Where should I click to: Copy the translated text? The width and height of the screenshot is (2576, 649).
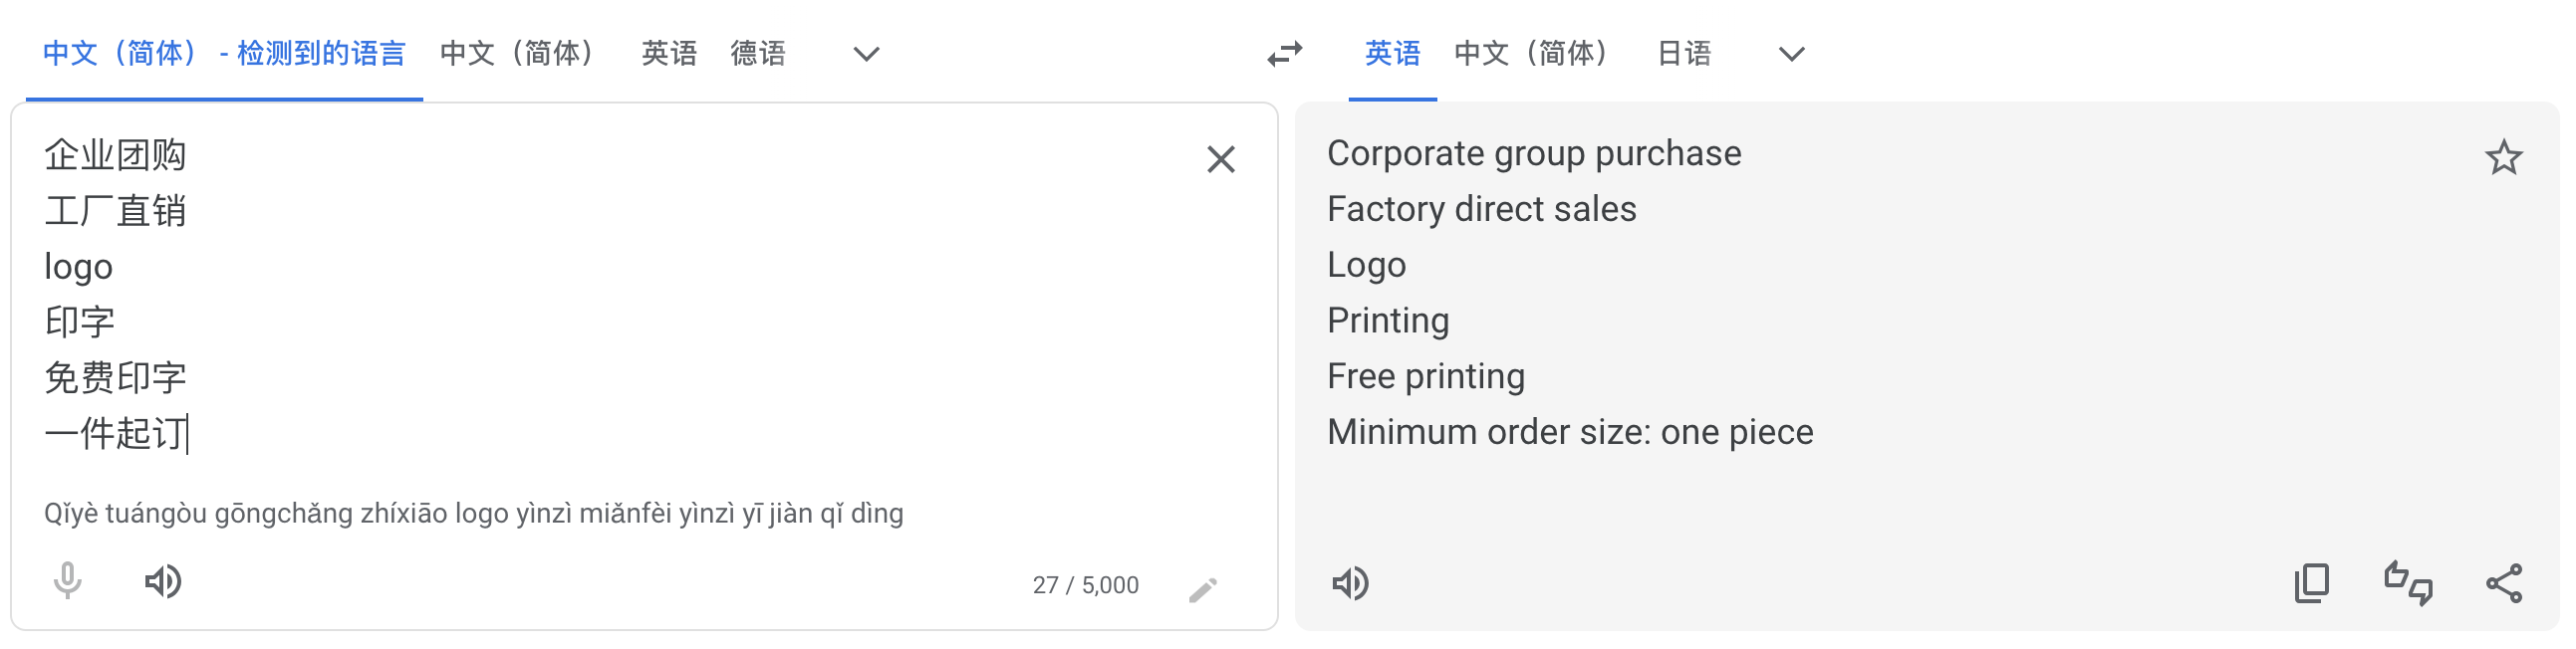pos(2313,583)
